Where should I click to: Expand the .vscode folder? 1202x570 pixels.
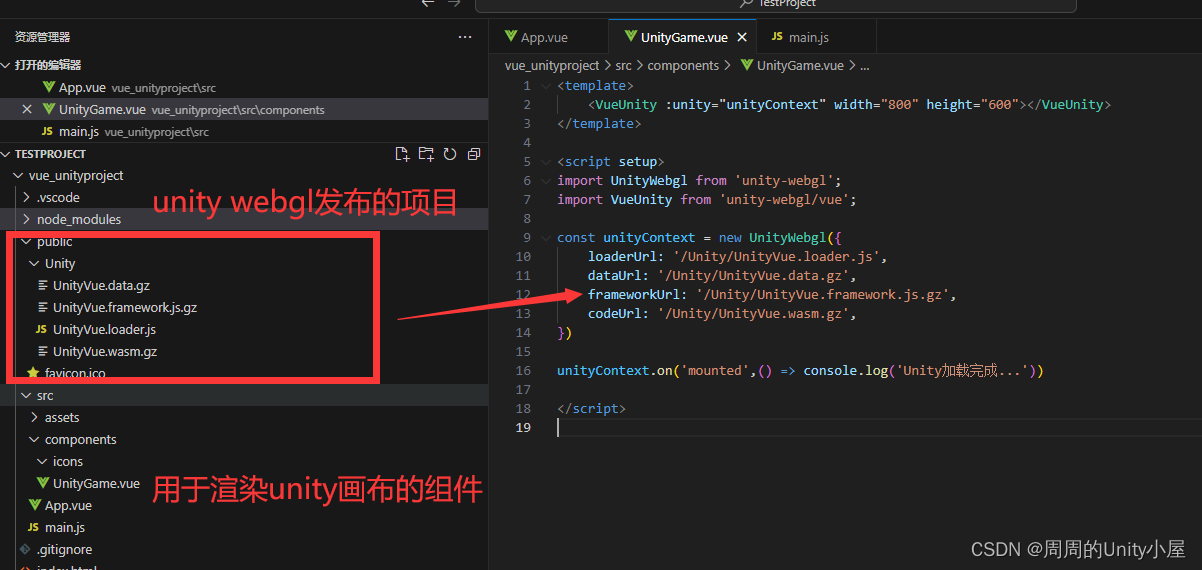tap(58, 197)
